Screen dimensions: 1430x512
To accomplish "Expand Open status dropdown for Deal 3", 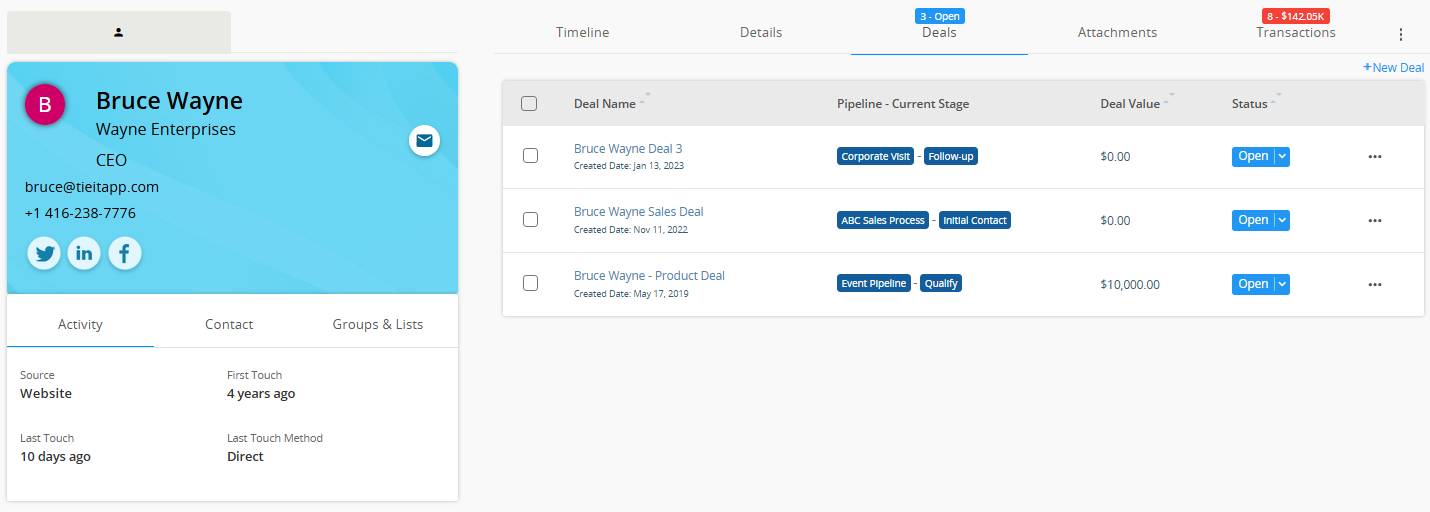I will [x=1282, y=156].
